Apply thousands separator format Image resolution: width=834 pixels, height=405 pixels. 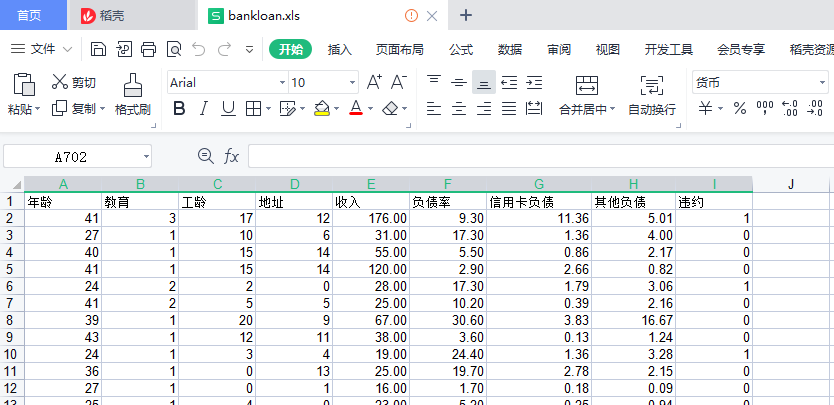tap(765, 109)
